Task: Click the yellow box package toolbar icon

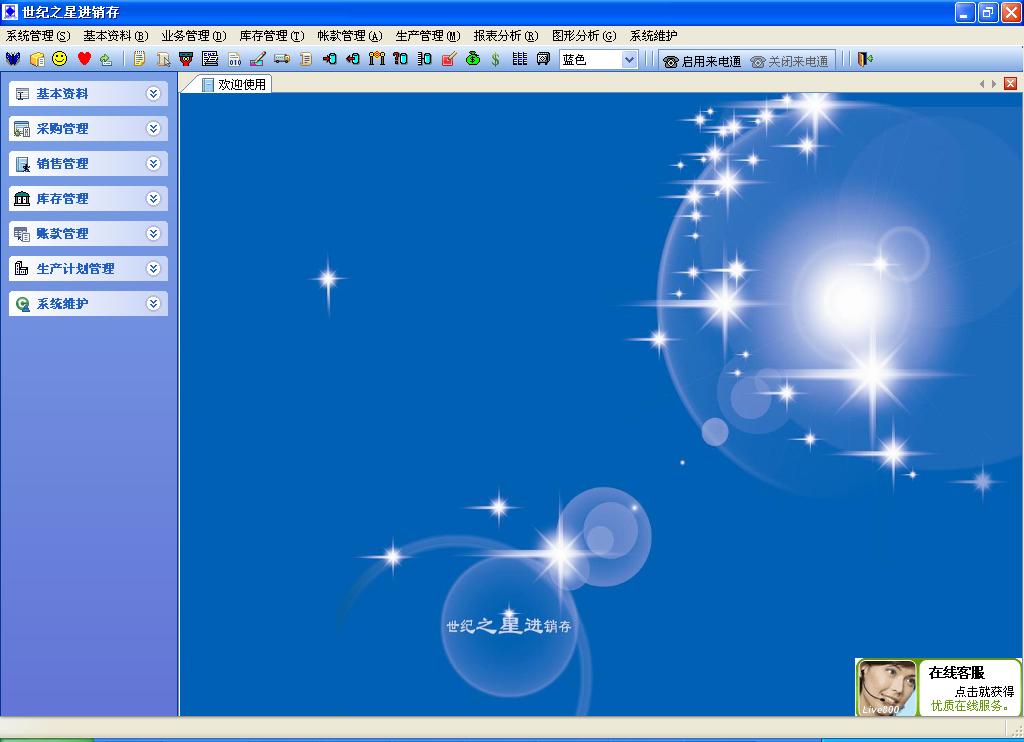Action: click(37, 59)
